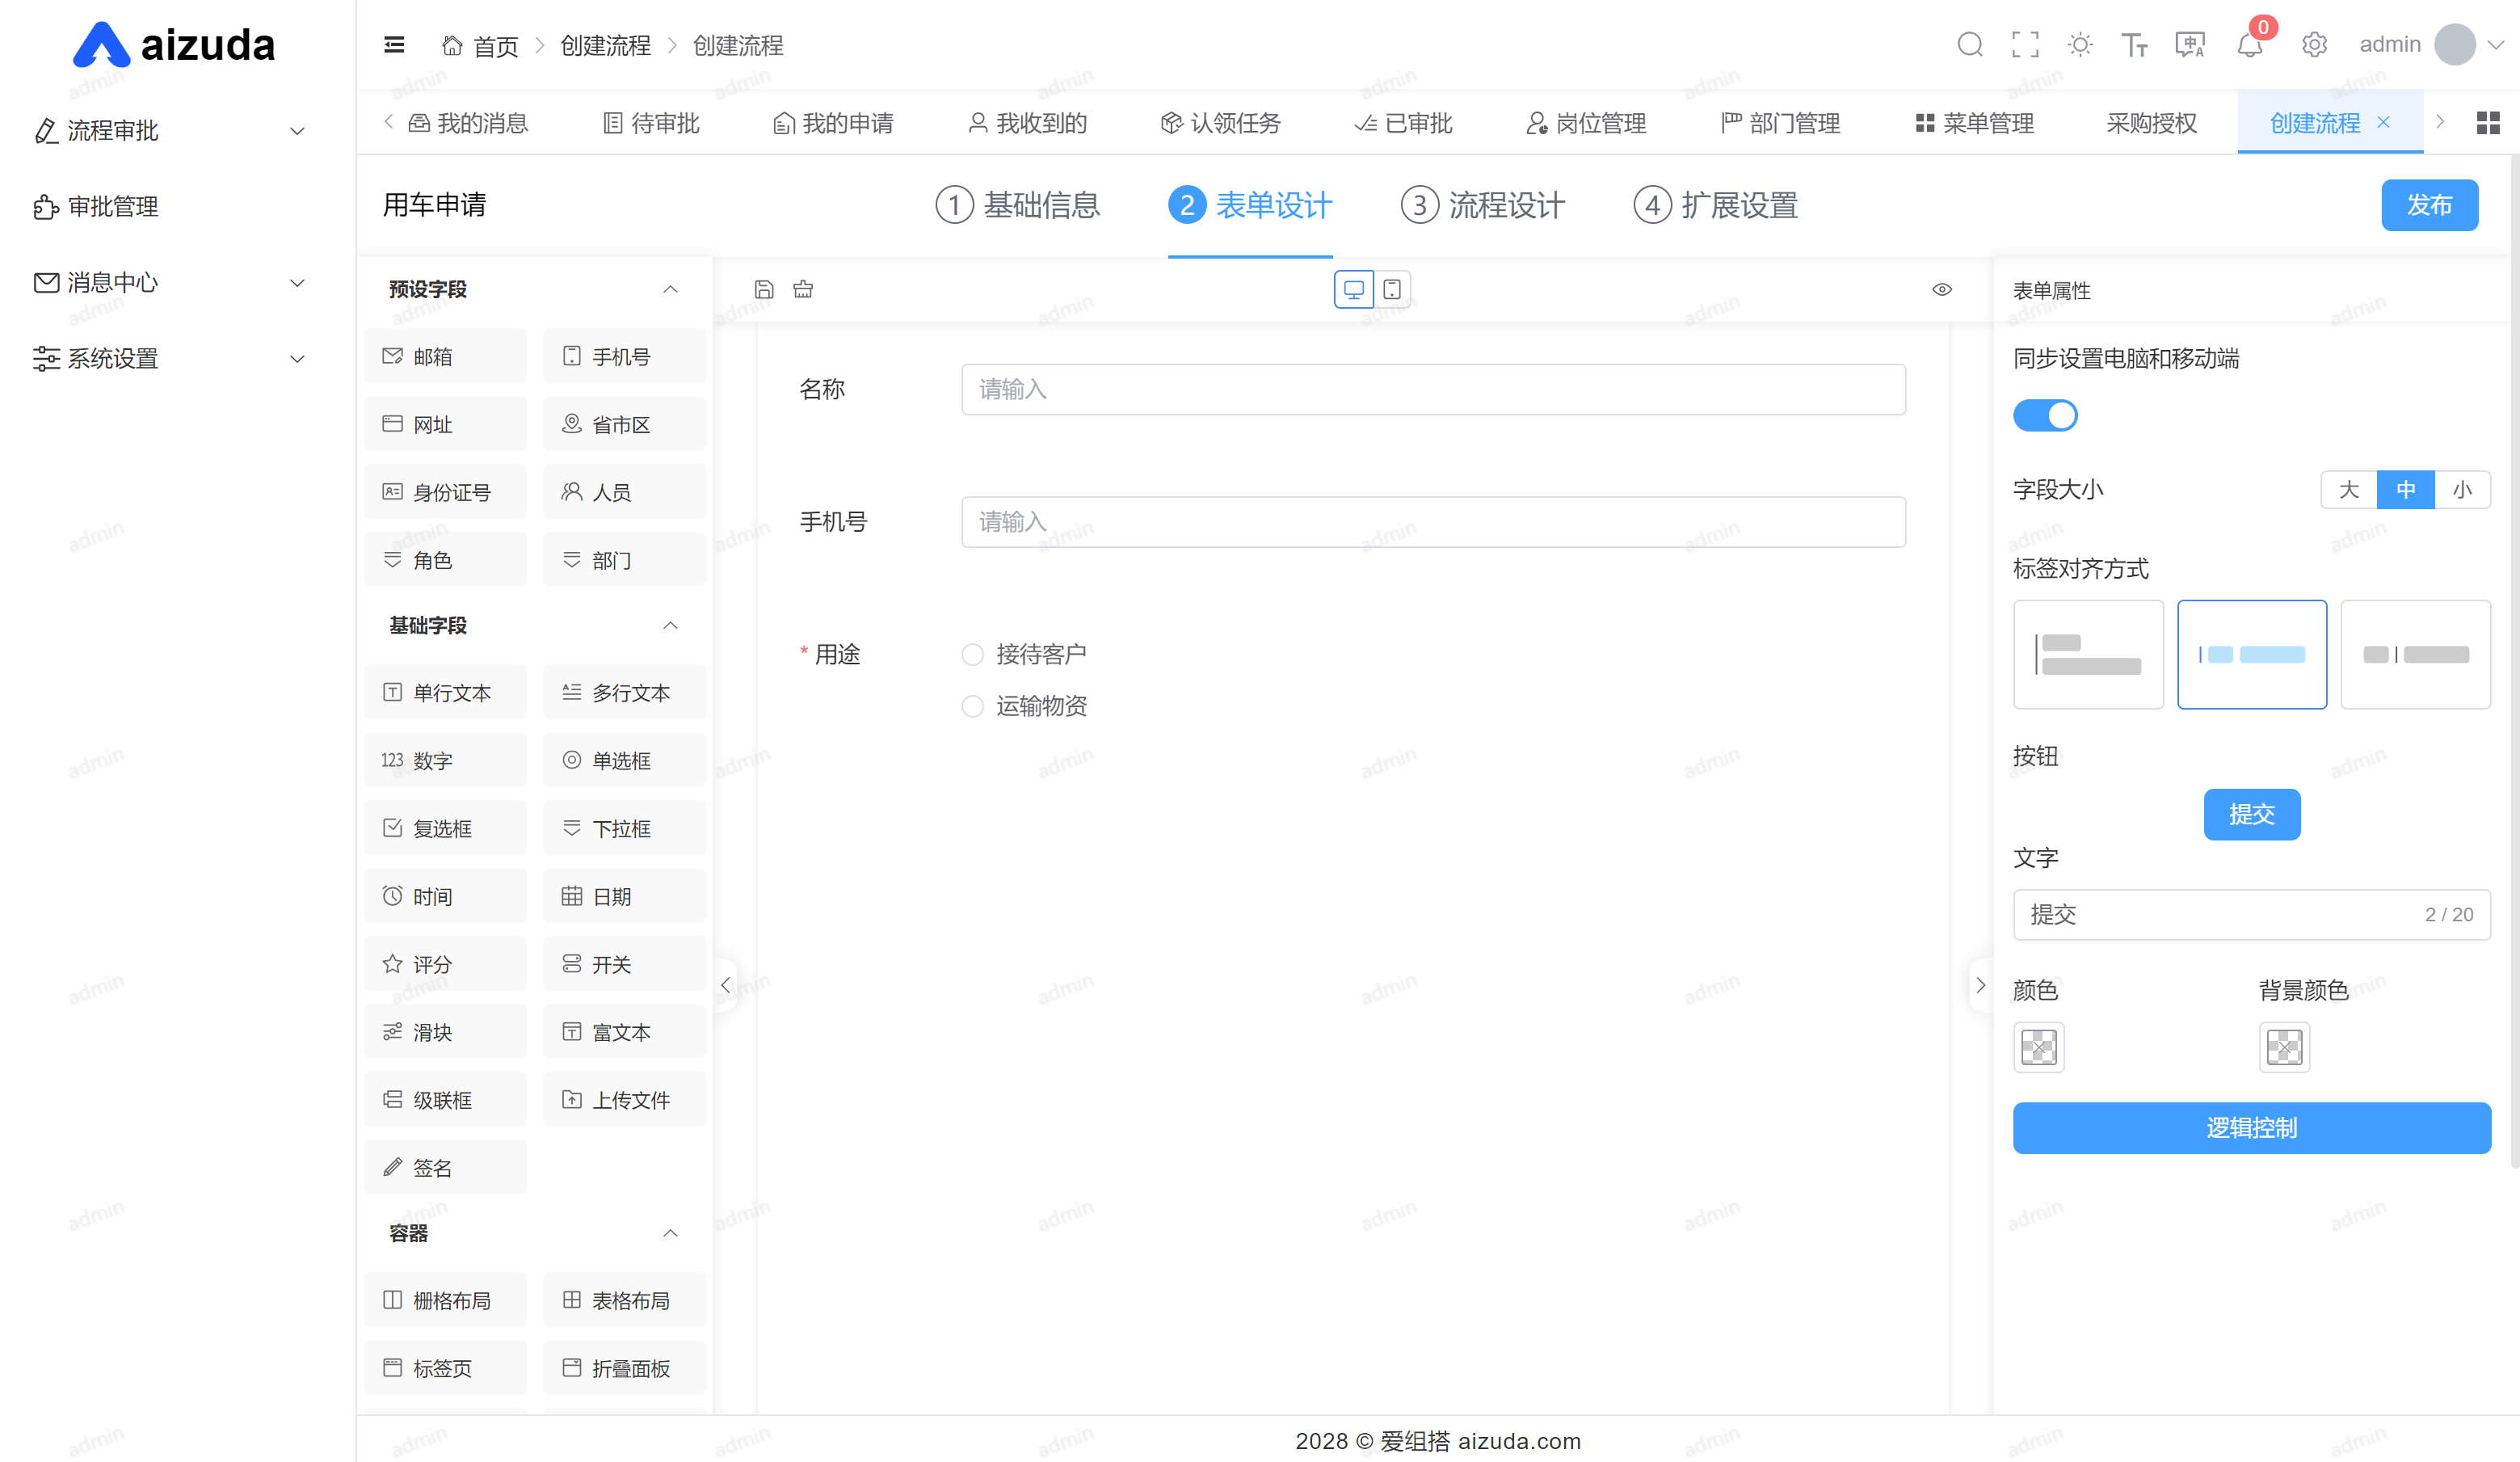Image resolution: width=2520 pixels, height=1462 pixels.
Task: Click the 逻辑控制 button
Action: pyautogui.click(x=2251, y=1128)
